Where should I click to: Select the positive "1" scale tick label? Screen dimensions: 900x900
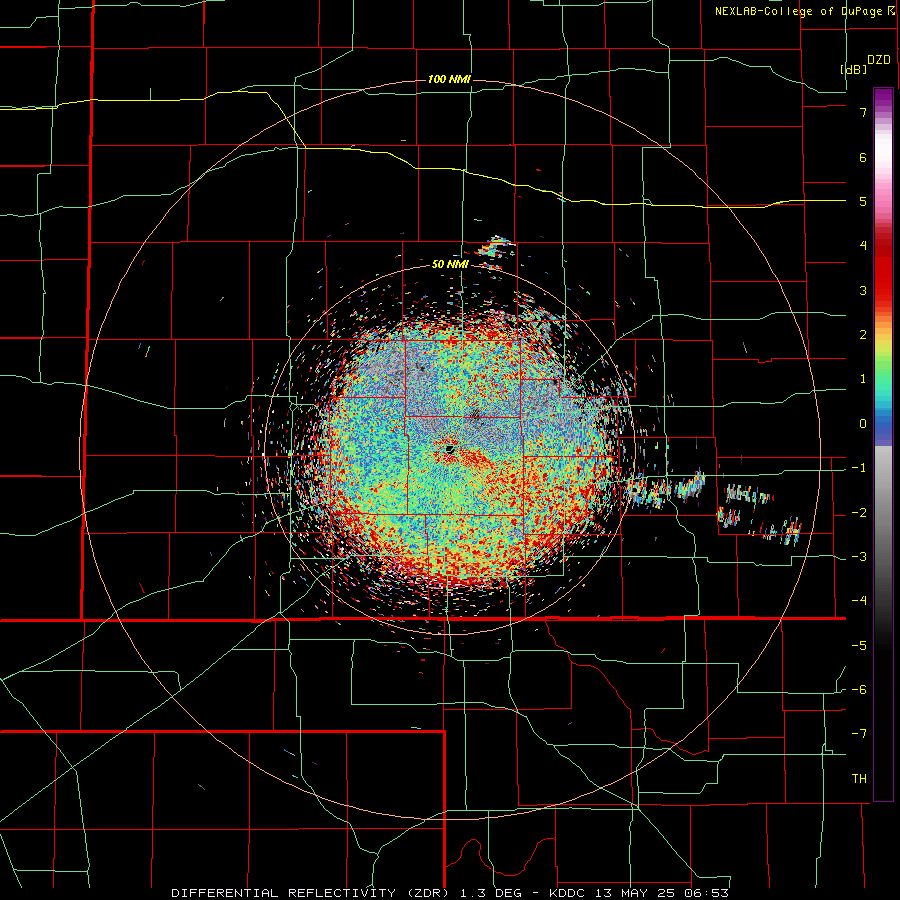pyautogui.click(x=863, y=379)
